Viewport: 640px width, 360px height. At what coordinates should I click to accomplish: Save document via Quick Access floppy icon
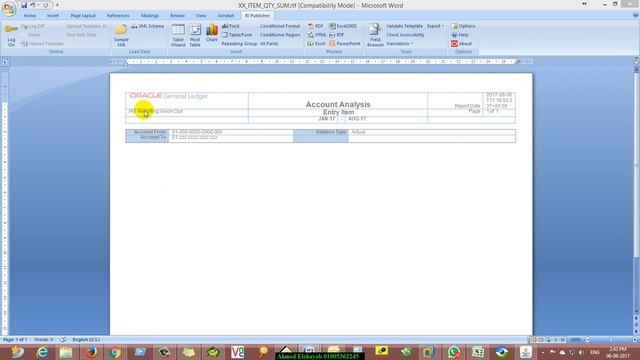(x=24, y=5)
